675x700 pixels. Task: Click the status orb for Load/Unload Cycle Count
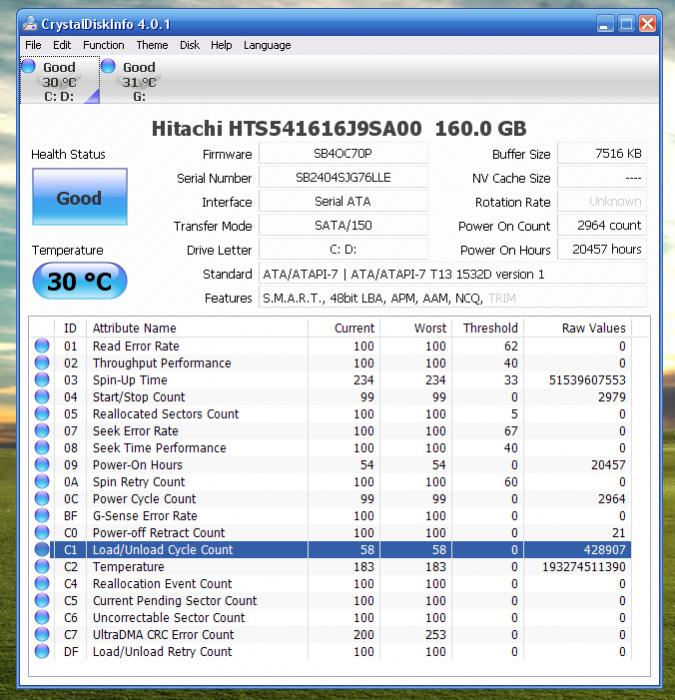42,550
